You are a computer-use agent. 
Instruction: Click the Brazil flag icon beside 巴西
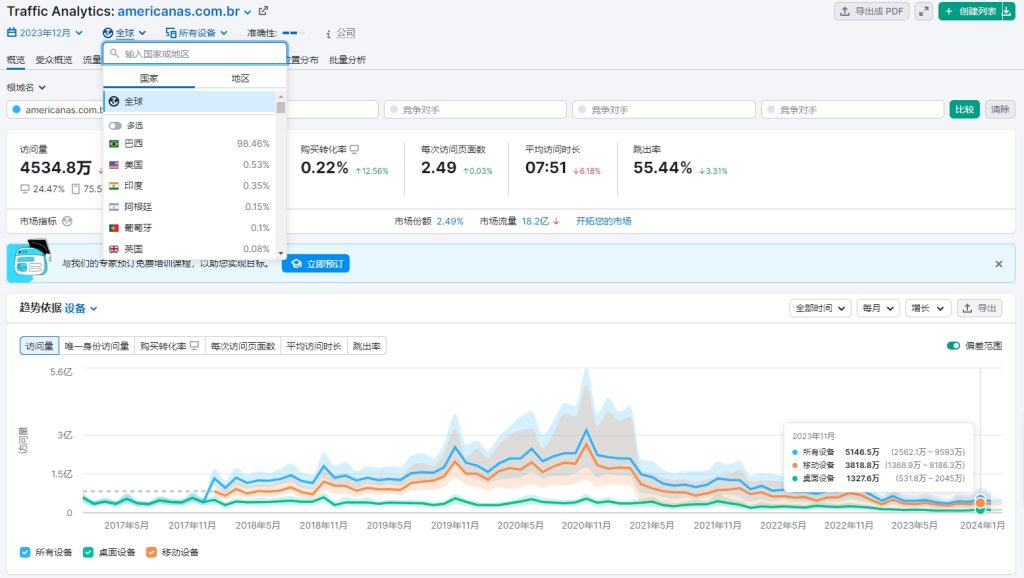tap(114, 144)
